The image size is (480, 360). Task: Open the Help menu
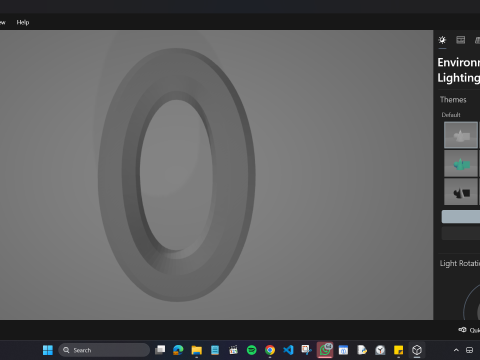point(23,22)
